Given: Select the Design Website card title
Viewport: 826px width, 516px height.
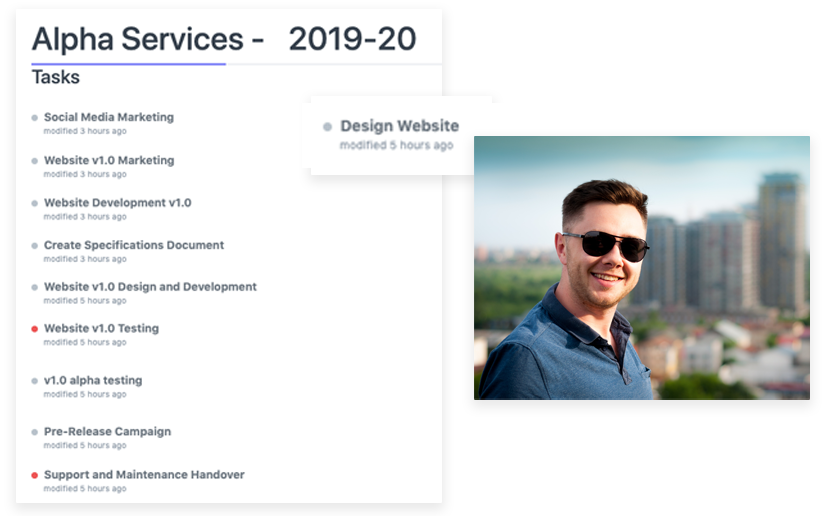Looking at the screenshot, I should [x=399, y=126].
